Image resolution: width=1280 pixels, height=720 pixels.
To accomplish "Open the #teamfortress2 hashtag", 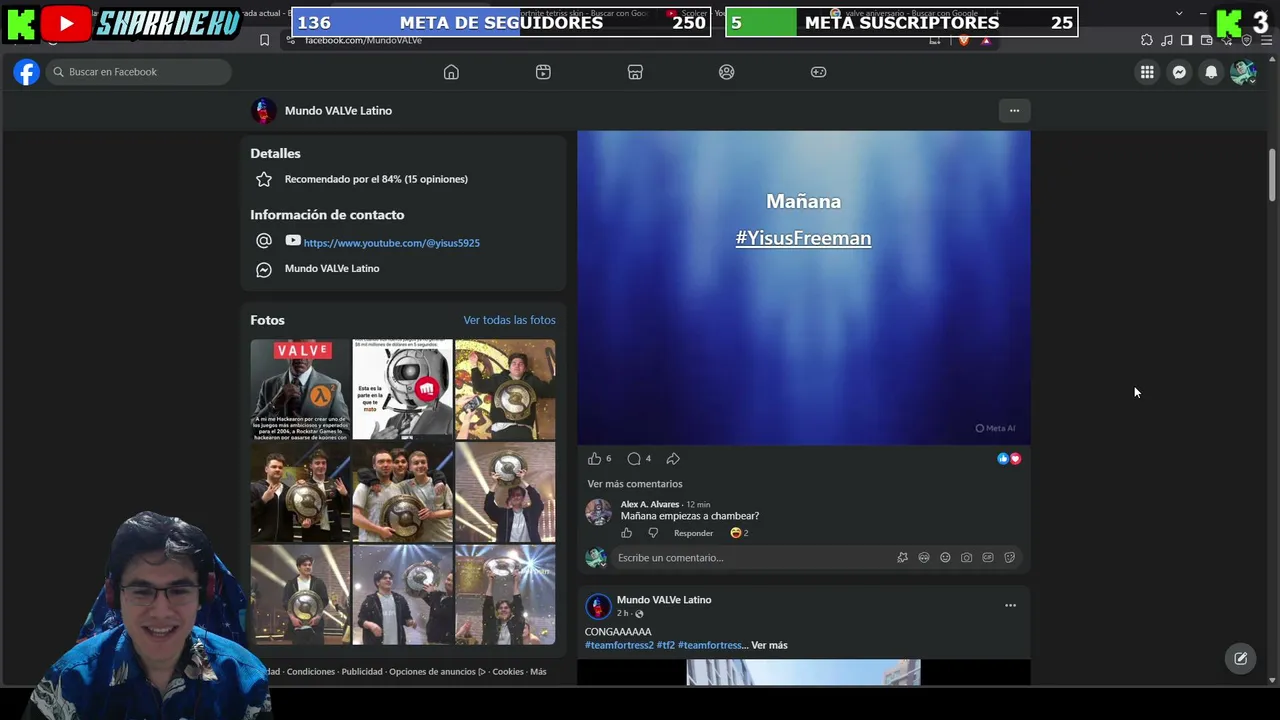I will [x=619, y=645].
